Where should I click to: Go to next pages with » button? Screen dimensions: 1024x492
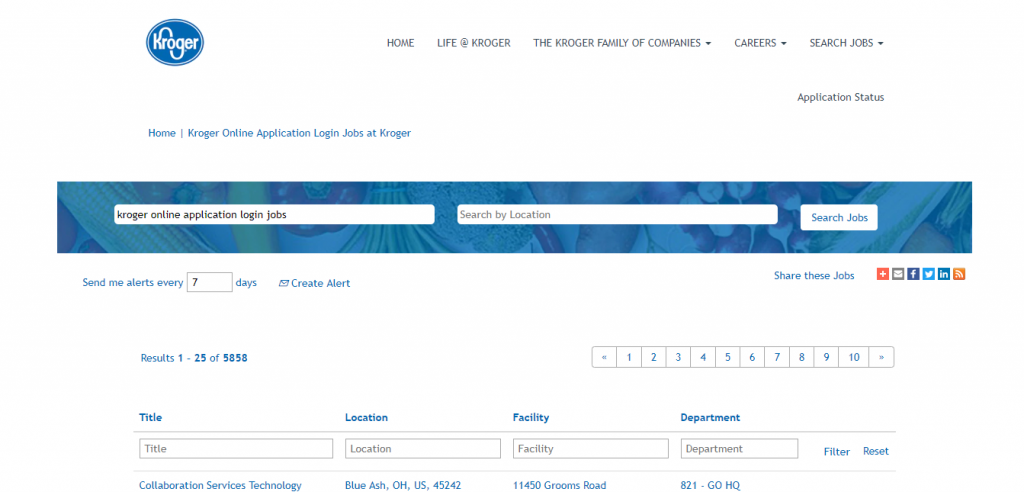click(x=882, y=357)
